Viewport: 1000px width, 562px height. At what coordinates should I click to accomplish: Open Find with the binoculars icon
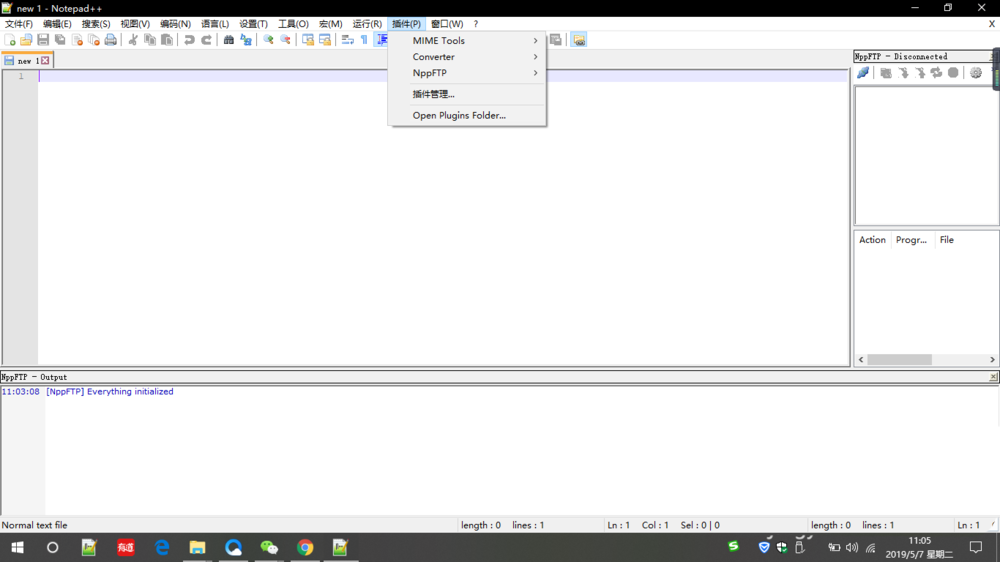point(228,40)
